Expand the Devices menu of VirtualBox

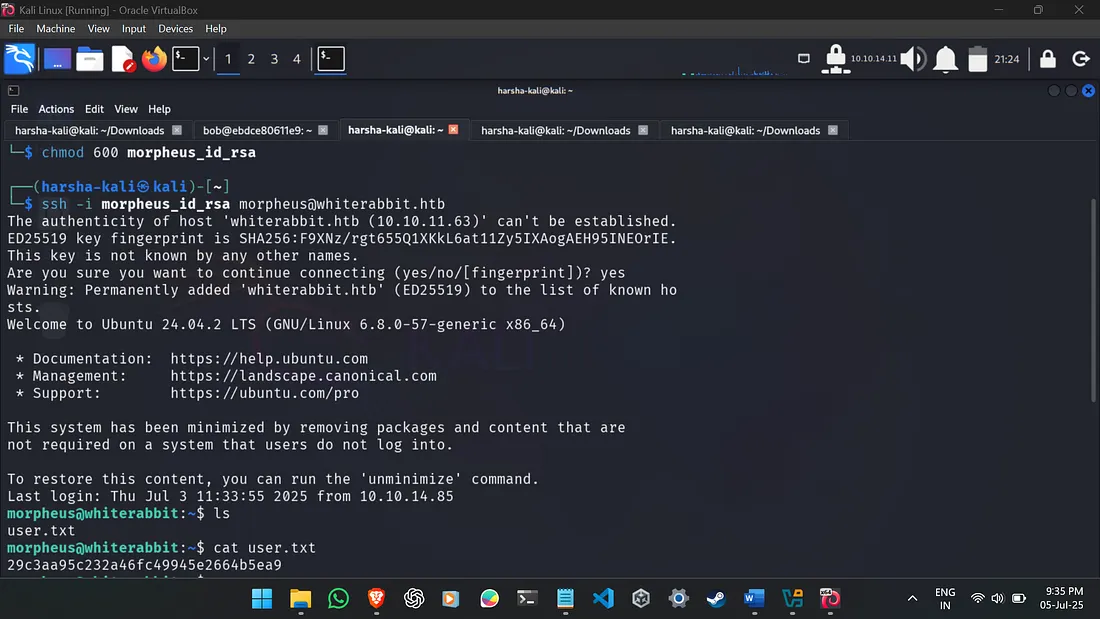(x=175, y=28)
